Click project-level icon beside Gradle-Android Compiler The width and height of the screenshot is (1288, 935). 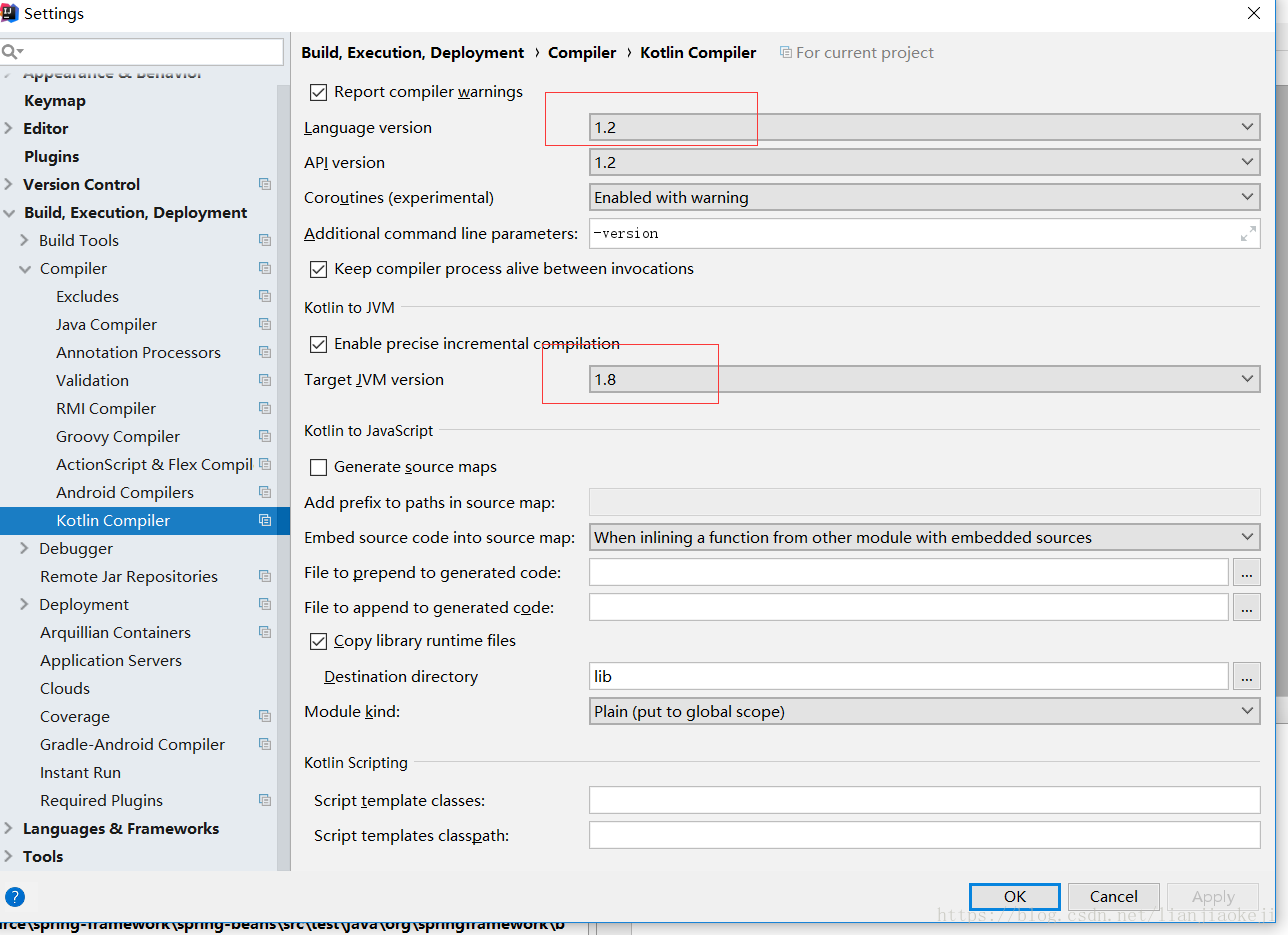[x=265, y=744]
